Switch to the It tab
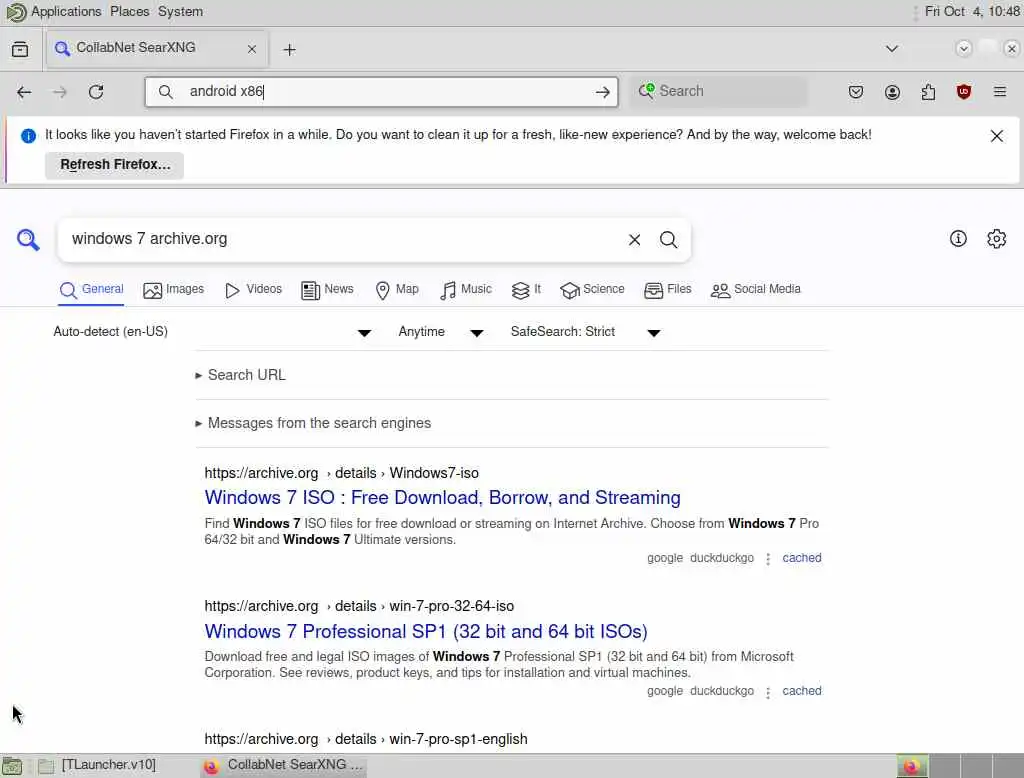 pos(526,289)
